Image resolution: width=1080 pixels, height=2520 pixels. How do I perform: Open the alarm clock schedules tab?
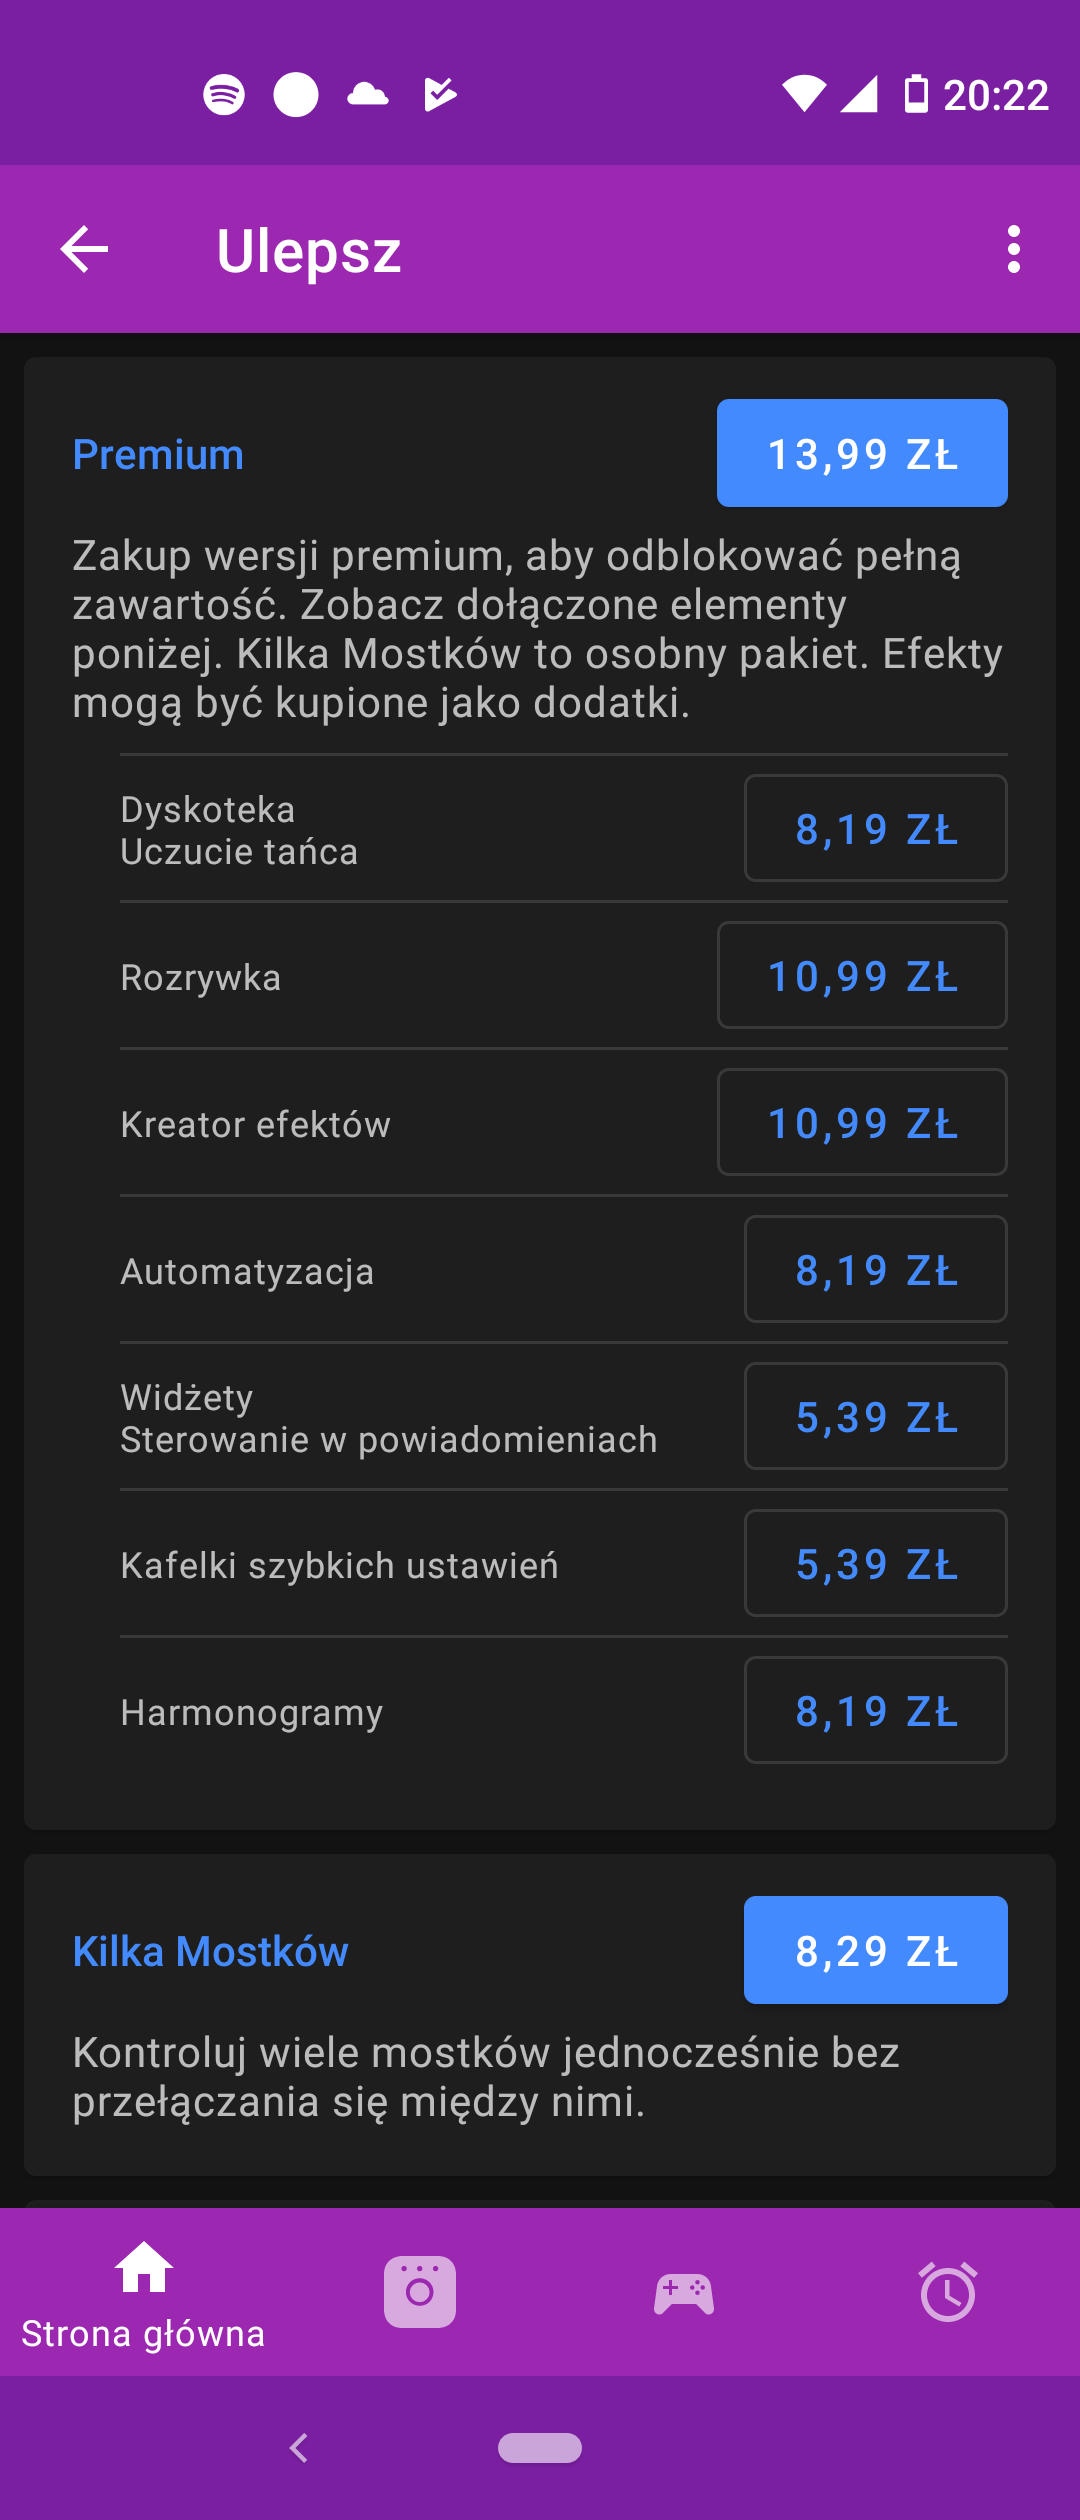click(948, 2292)
